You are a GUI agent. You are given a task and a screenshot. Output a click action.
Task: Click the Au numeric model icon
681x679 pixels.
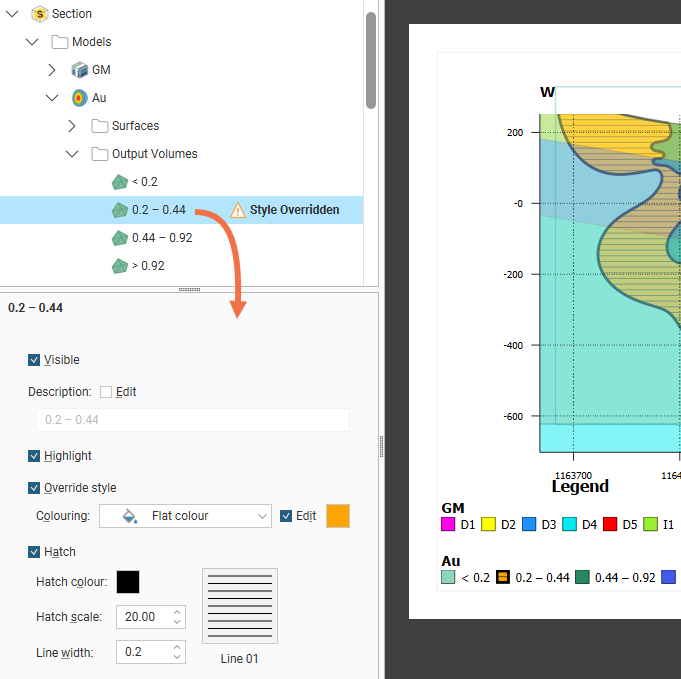[x=79, y=98]
